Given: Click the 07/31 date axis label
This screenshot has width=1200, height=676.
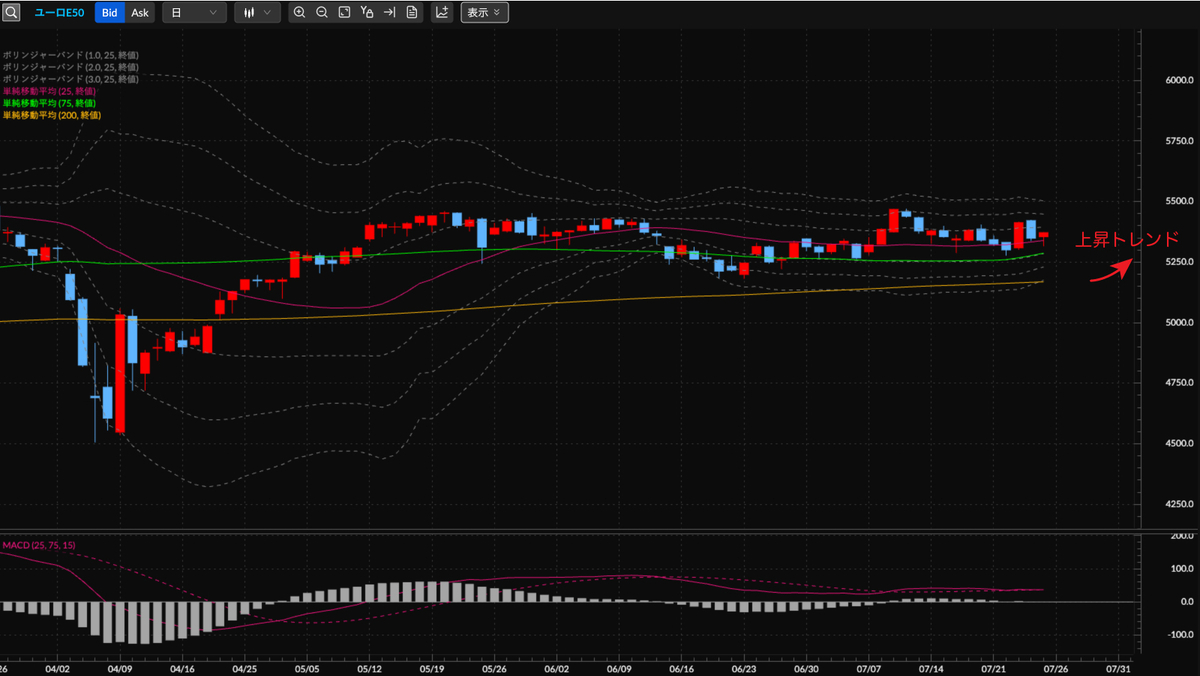Looking at the screenshot, I should 1118,668.
